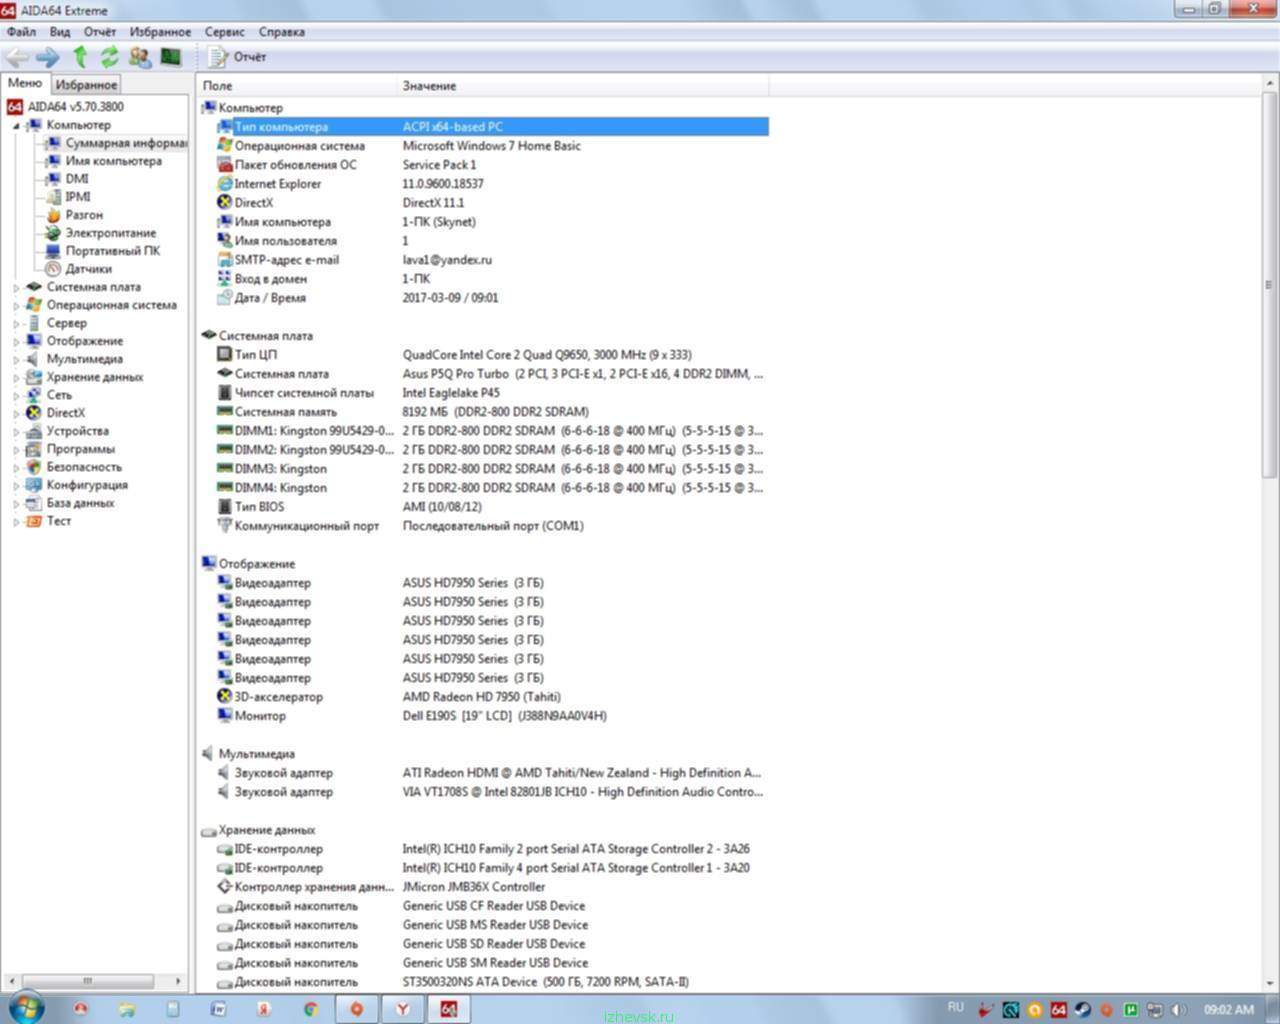Click the Тест tree icon
This screenshot has height=1024, width=1280.
34,521
